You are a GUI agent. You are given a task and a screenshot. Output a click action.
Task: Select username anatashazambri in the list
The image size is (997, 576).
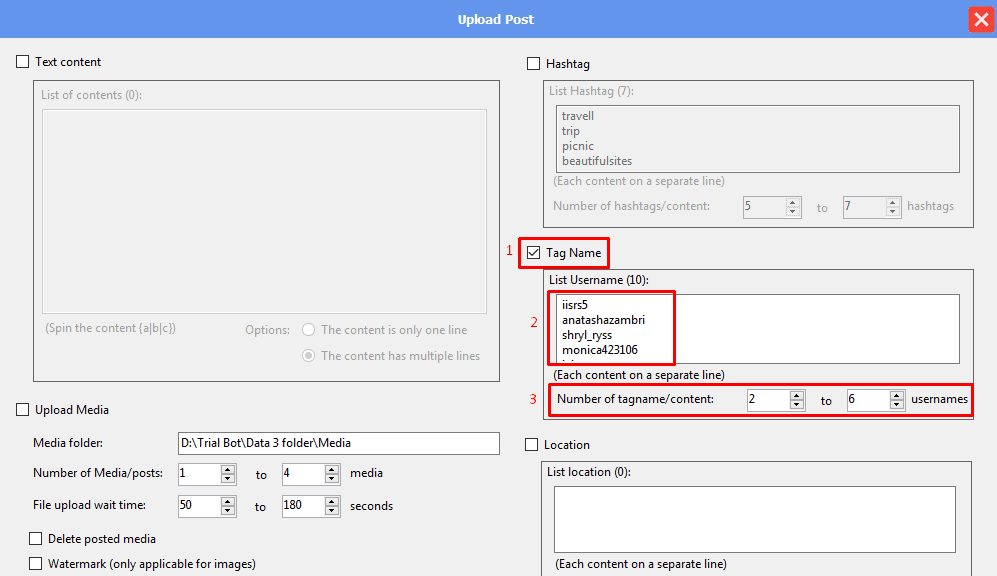pyautogui.click(x=603, y=320)
